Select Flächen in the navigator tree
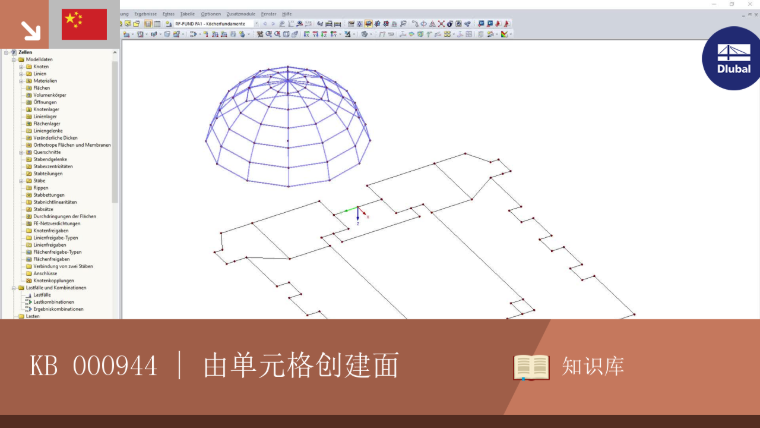The image size is (760, 428). (x=42, y=88)
